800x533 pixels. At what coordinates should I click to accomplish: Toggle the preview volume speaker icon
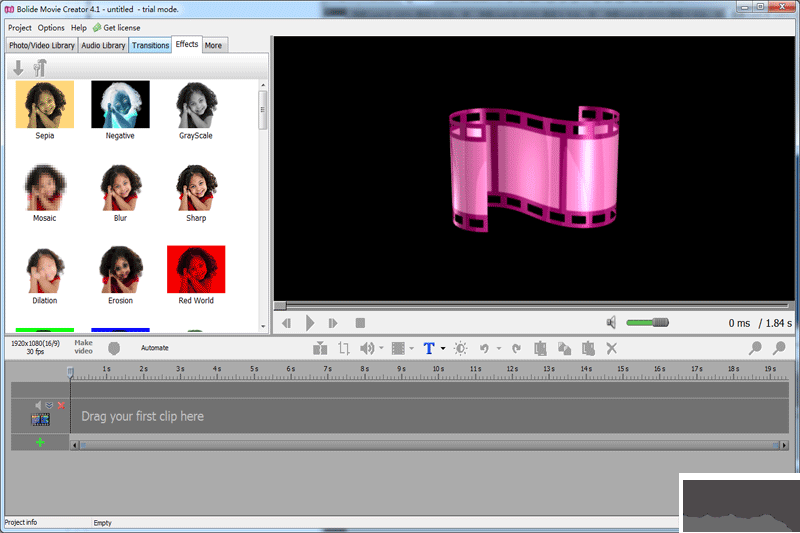point(611,323)
